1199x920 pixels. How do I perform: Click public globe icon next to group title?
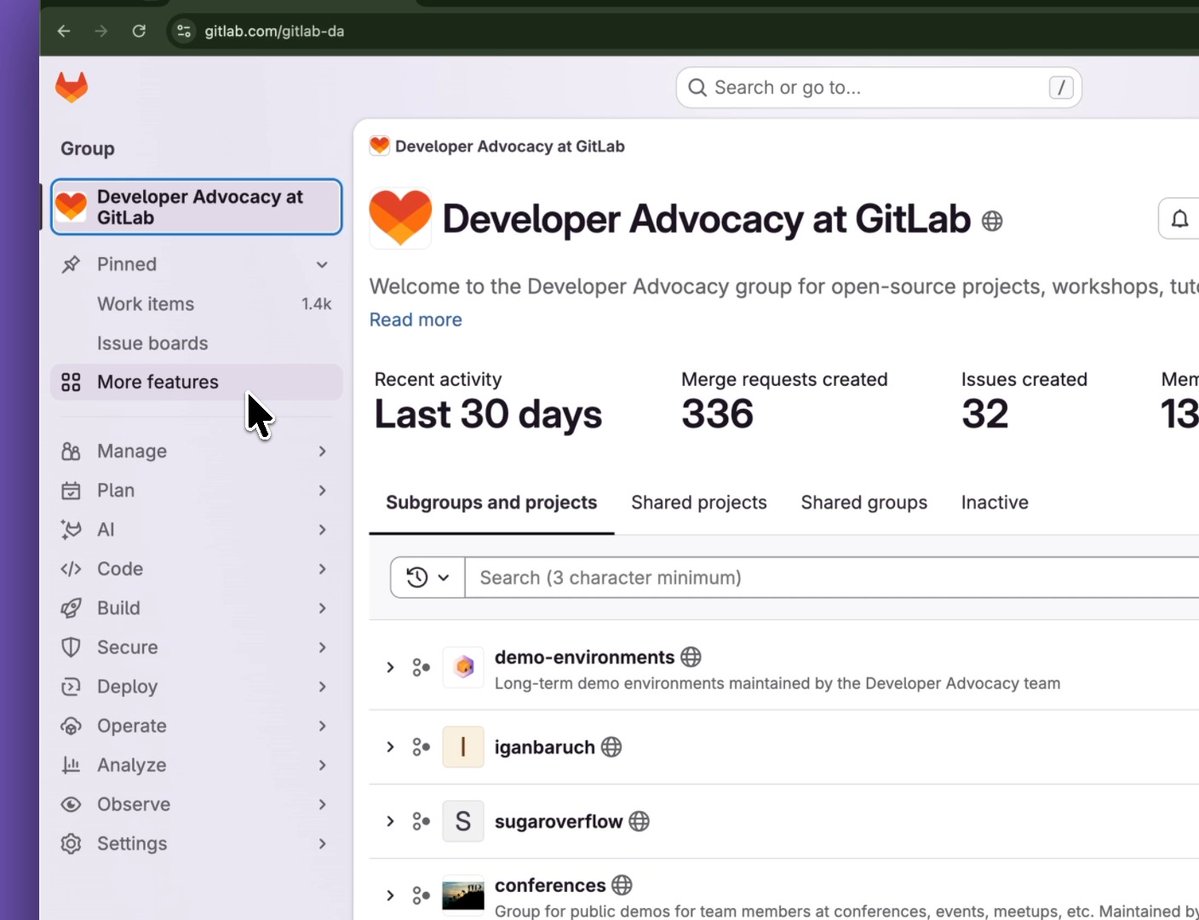(x=992, y=221)
